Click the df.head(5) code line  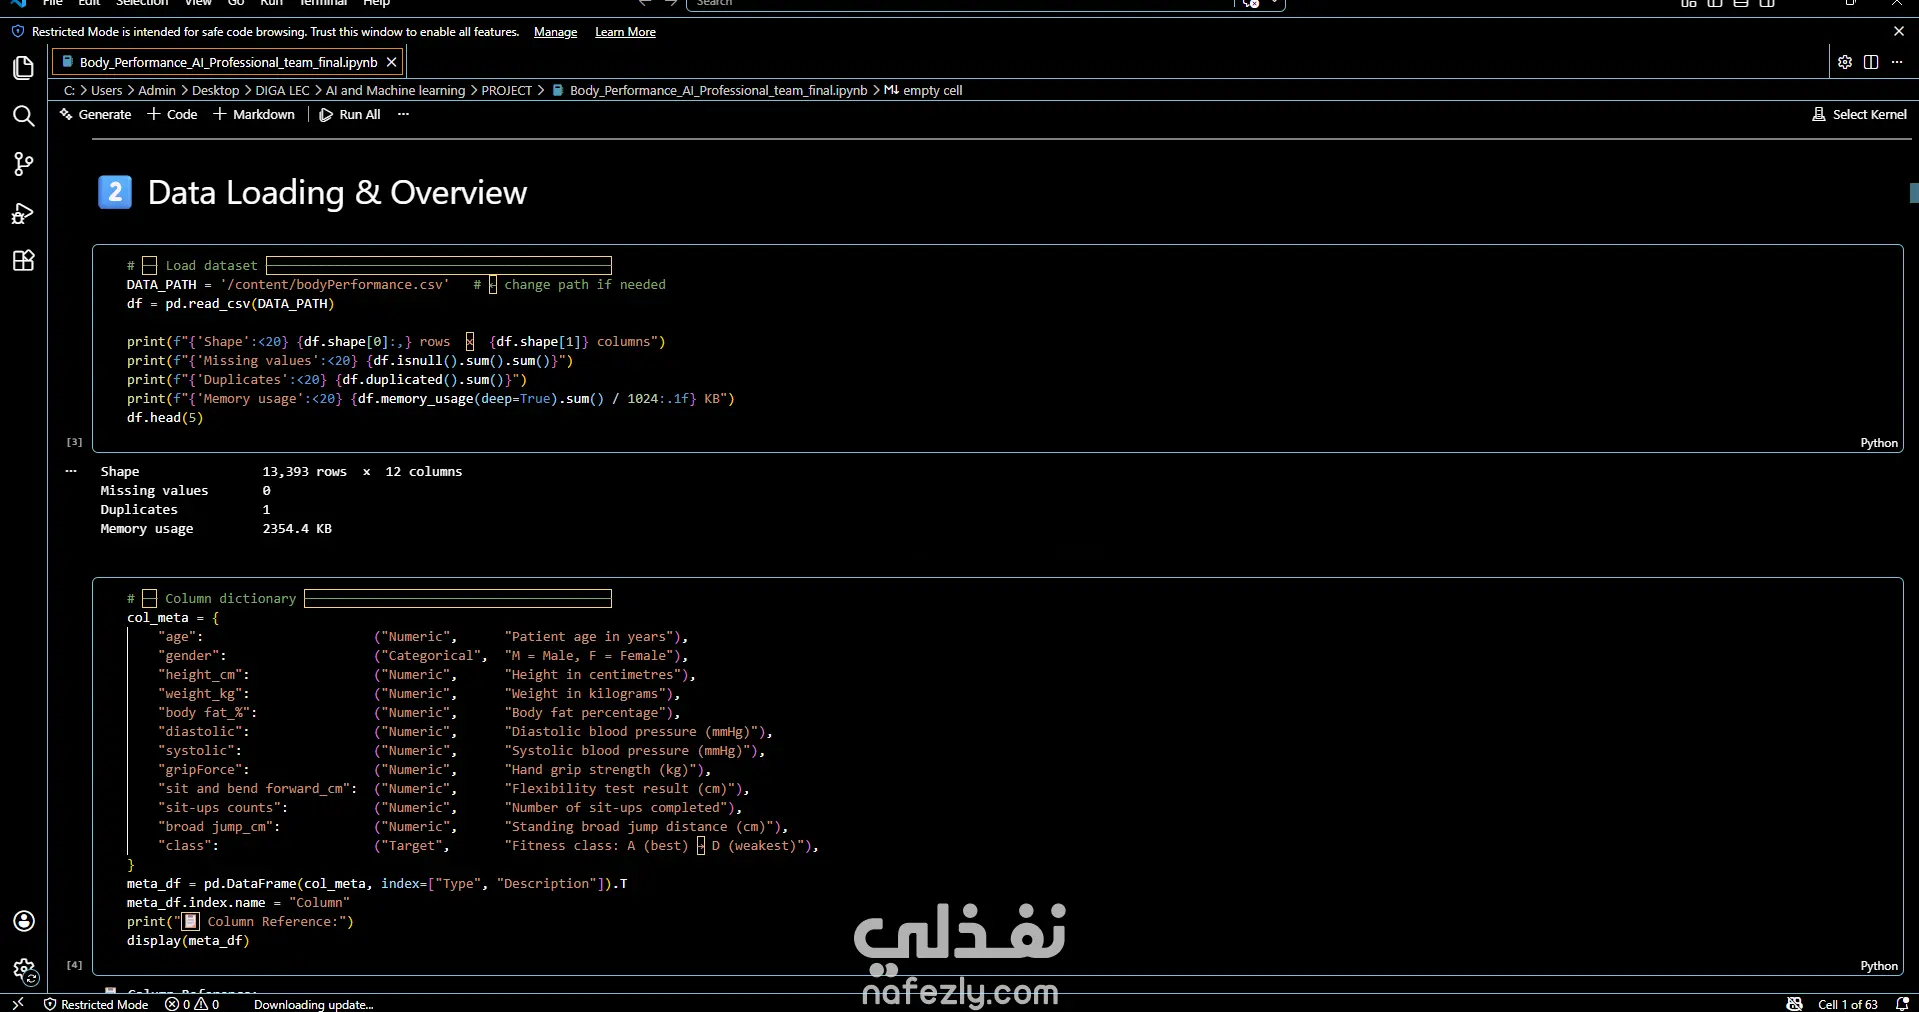[x=164, y=418]
